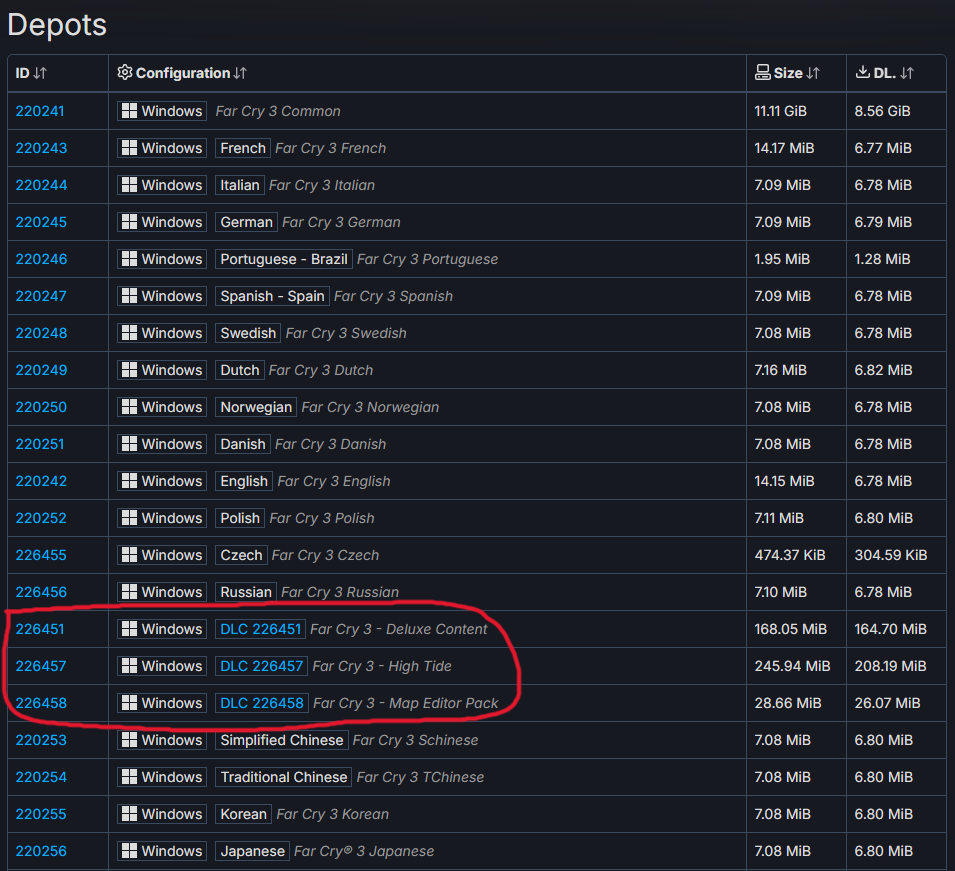Screen dimensions: 955x871
Task: Click the Windows tag in the Korean row
Action: coord(162,814)
